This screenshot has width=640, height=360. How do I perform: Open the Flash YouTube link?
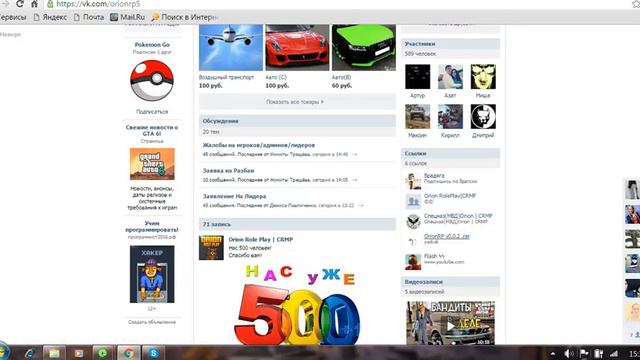click(x=434, y=256)
